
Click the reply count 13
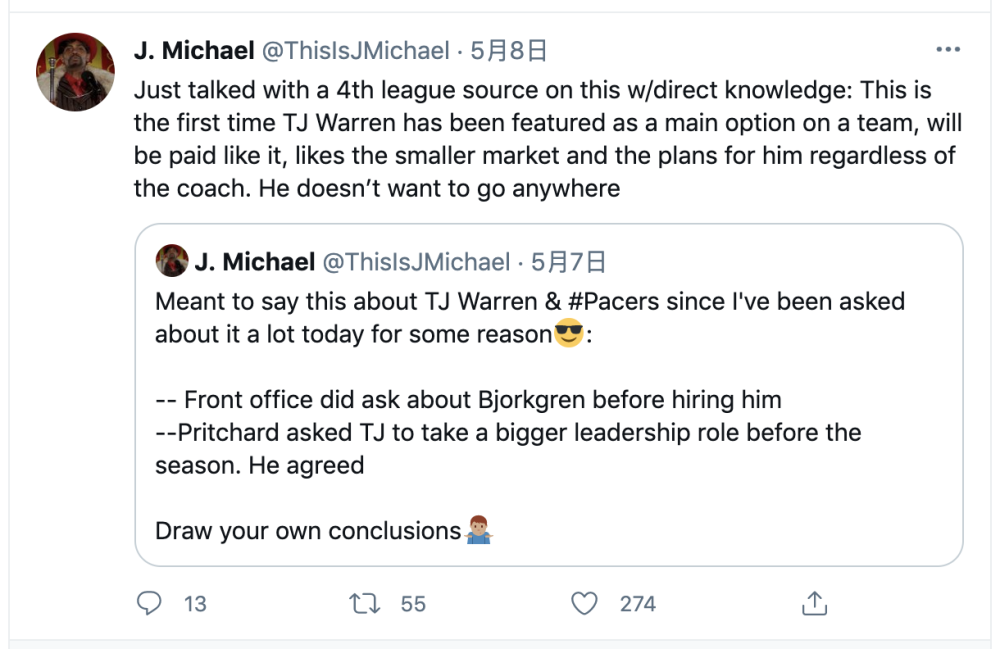tap(195, 603)
